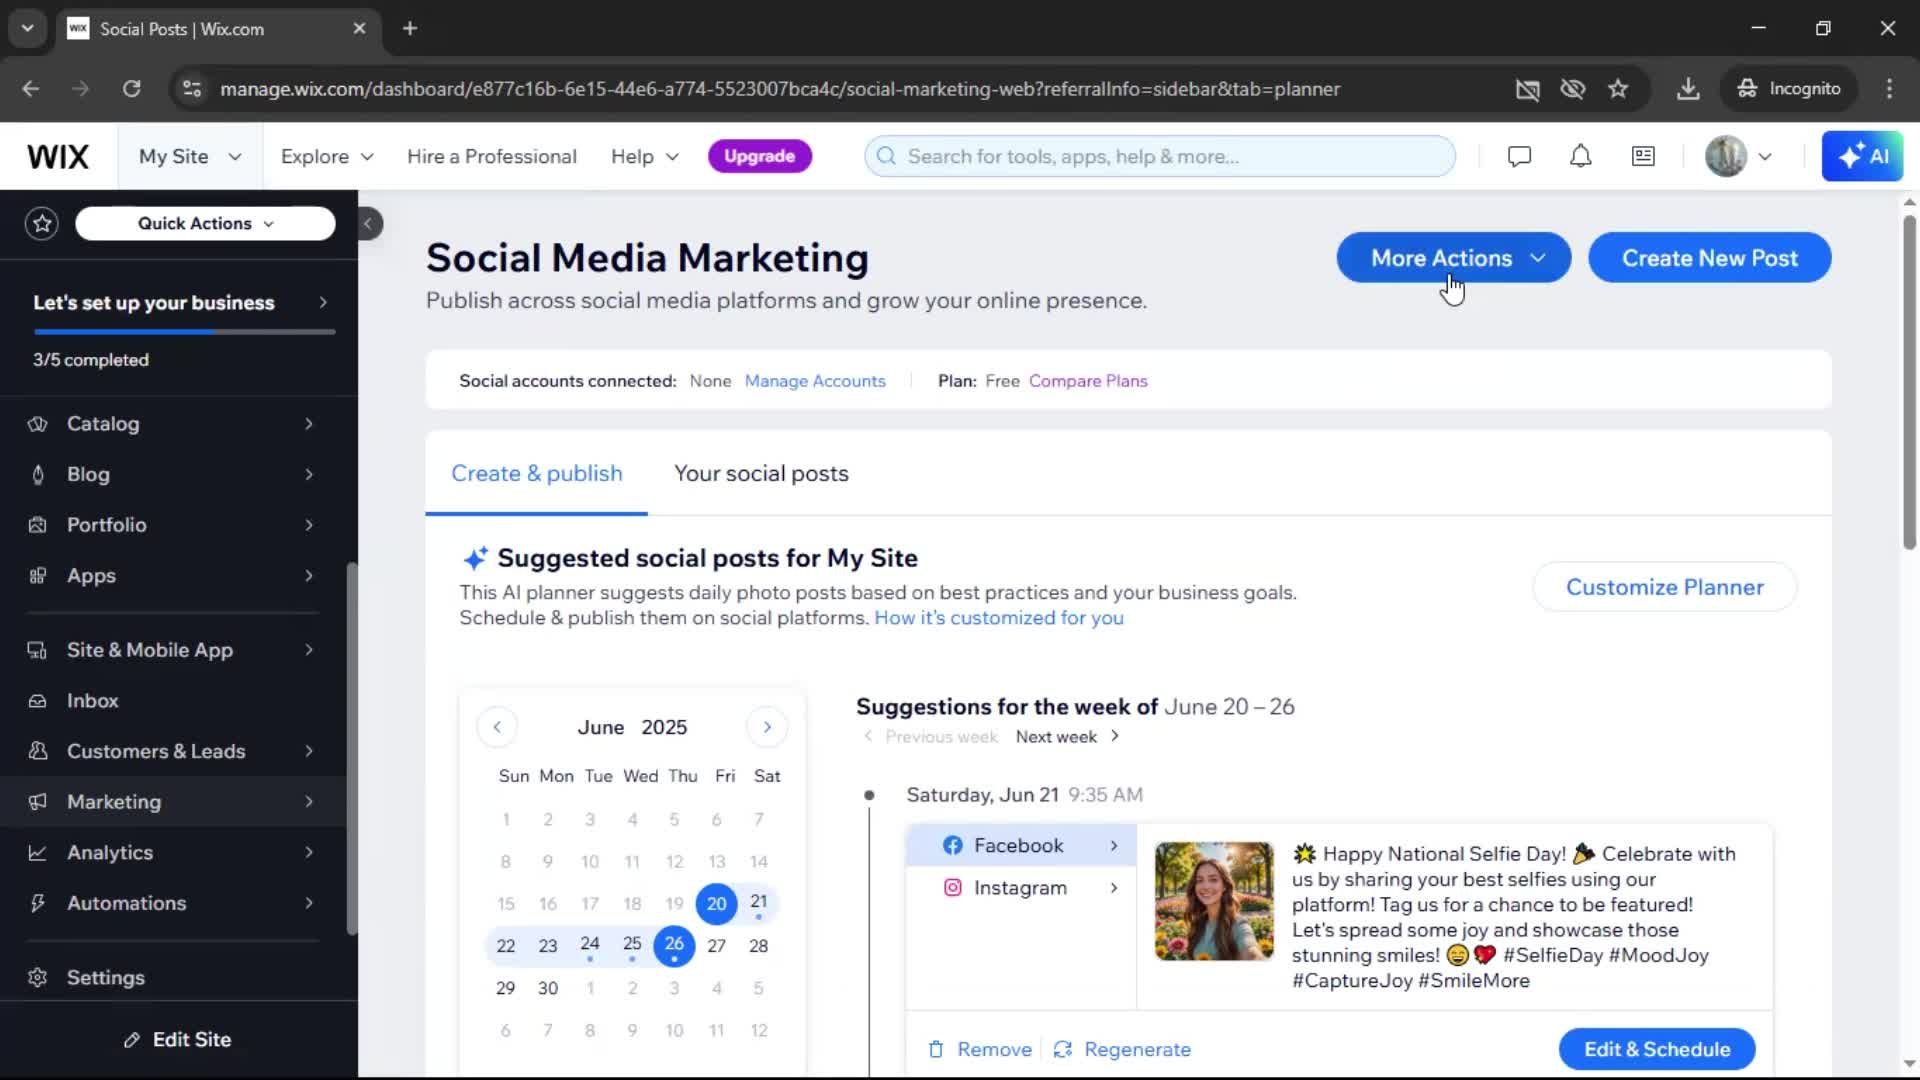This screenshot has width=1920, height=1080.
Task: Expand Let's set up your business
Action: (x=180, y=303)
